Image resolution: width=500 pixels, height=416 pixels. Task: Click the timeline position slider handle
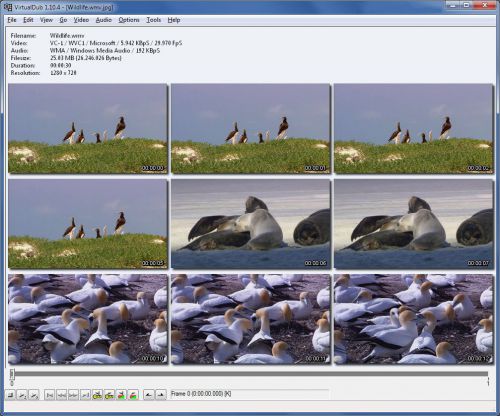(12, 374)
